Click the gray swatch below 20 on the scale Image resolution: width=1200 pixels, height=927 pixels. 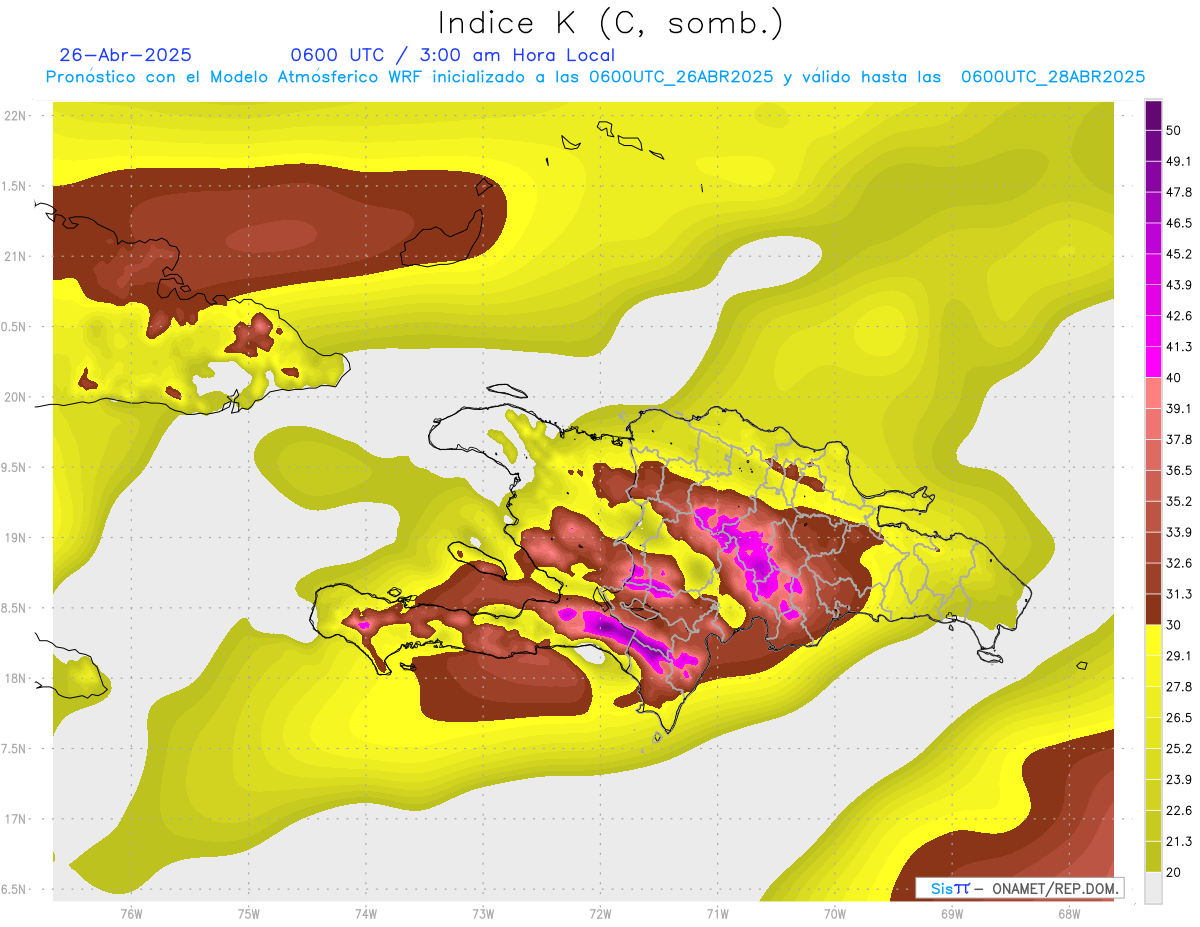[x=1153, y=887]
